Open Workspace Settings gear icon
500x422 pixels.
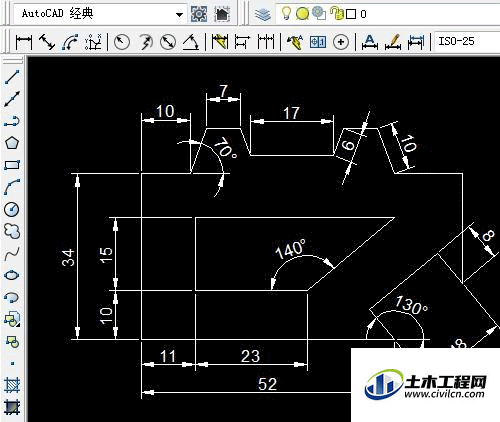click(199, 14)
